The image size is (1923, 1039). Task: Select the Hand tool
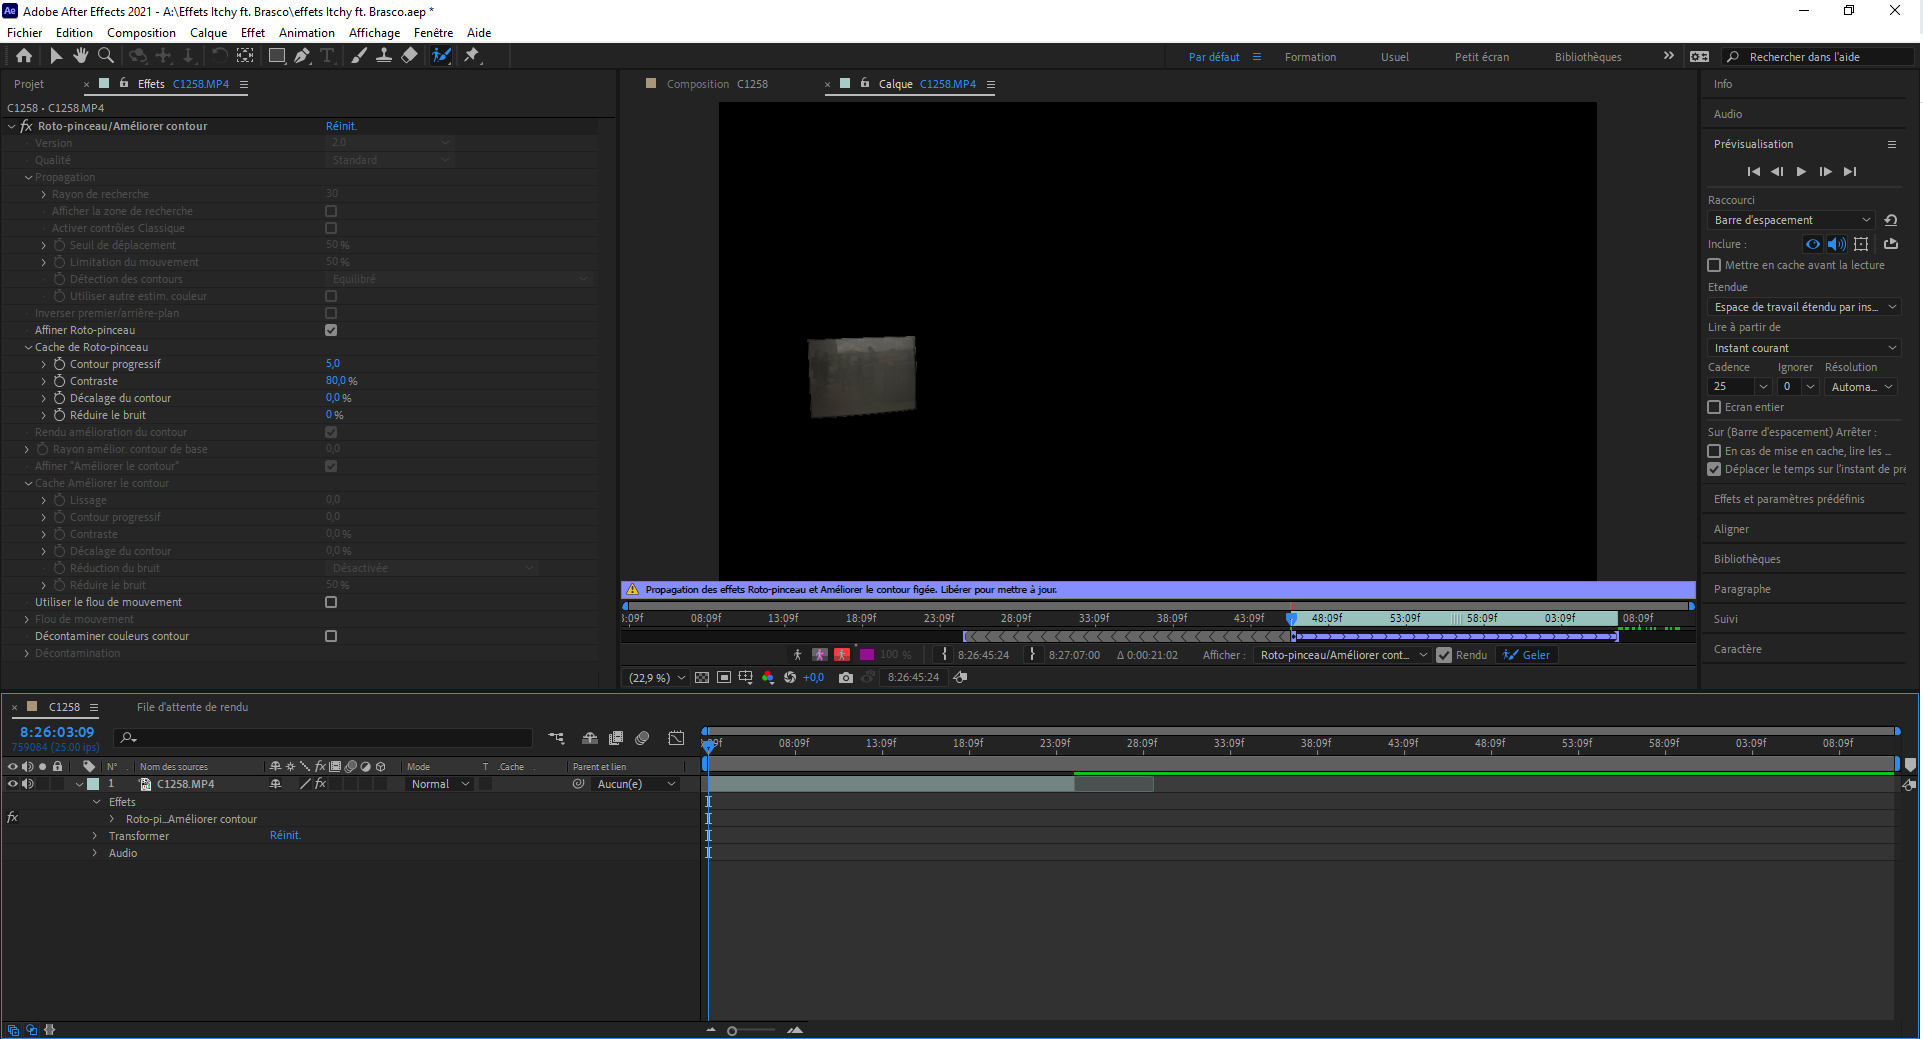(x=80, y=56)
